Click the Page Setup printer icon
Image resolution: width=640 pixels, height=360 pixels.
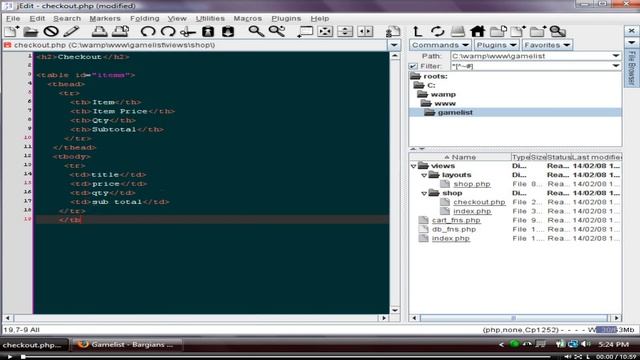(120, 31)
